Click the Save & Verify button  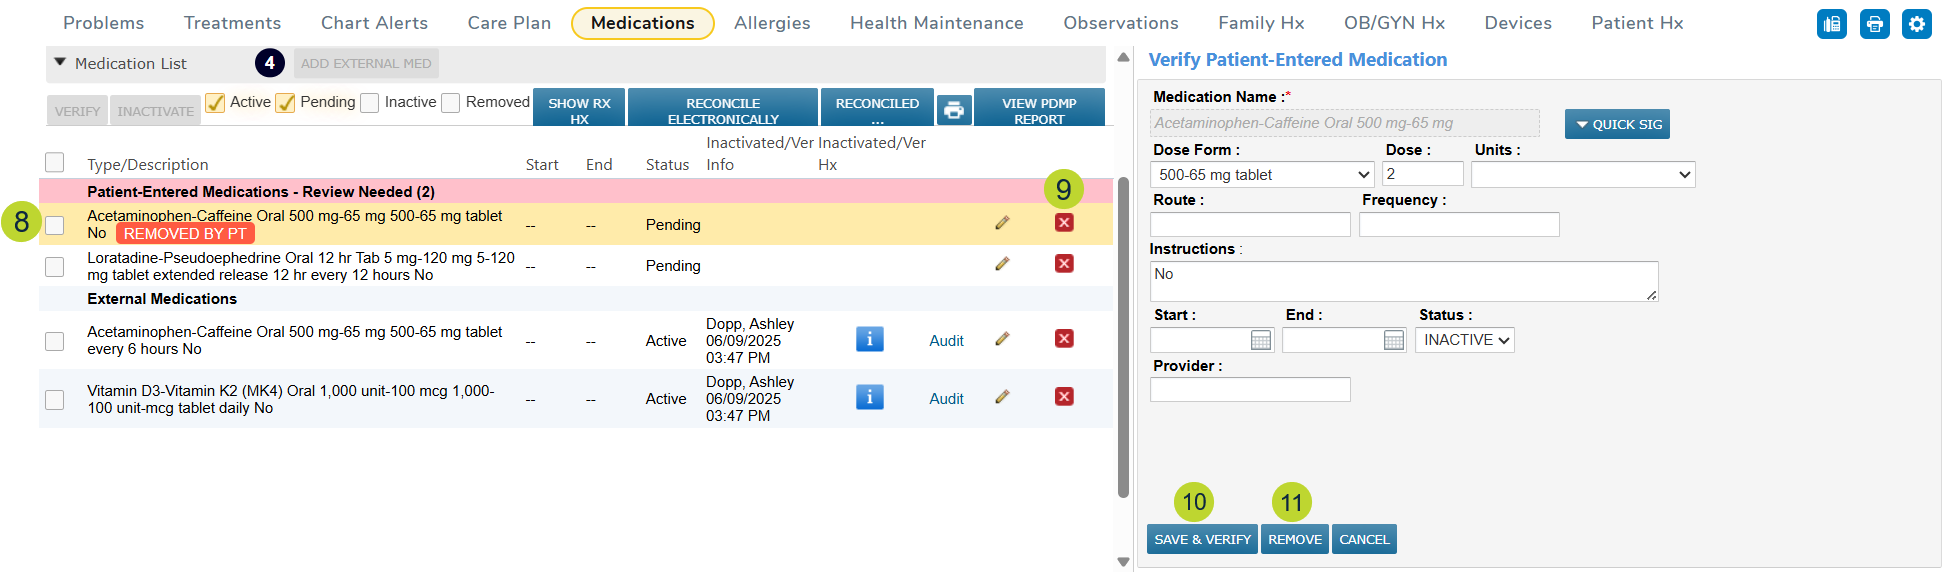coord(1202,539)
